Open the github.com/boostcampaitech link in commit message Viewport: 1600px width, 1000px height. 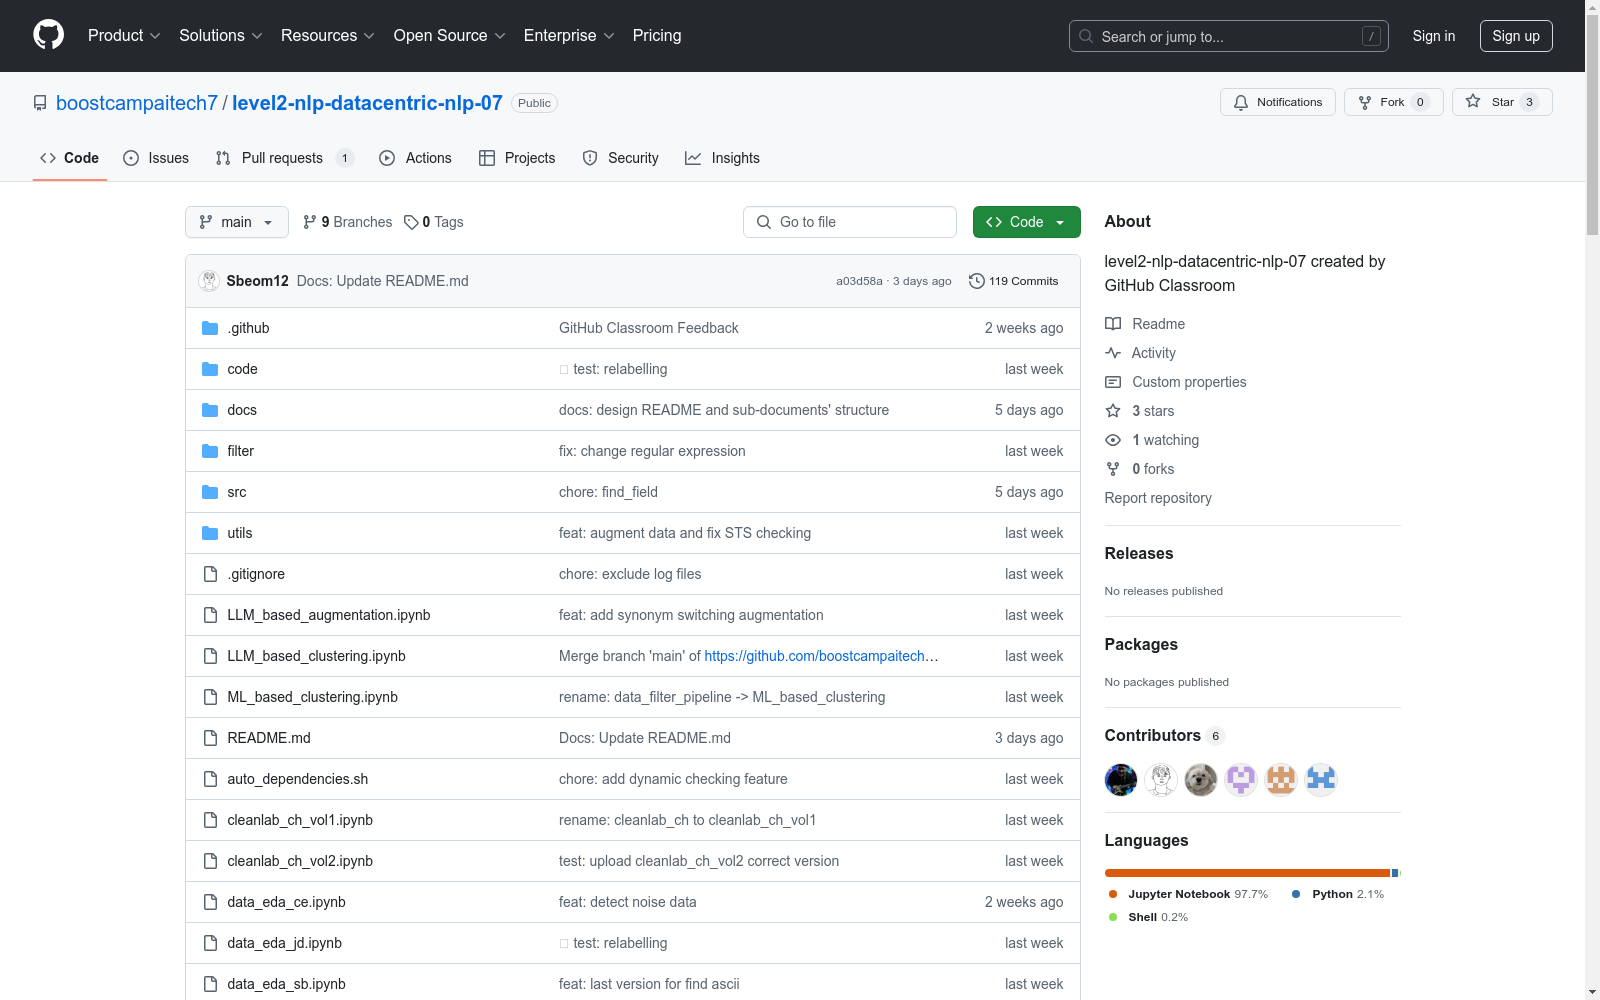[x=821, y=656]
